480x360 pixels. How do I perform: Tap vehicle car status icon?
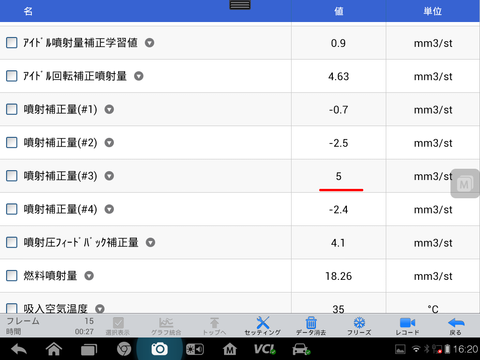tap(301, 349)
